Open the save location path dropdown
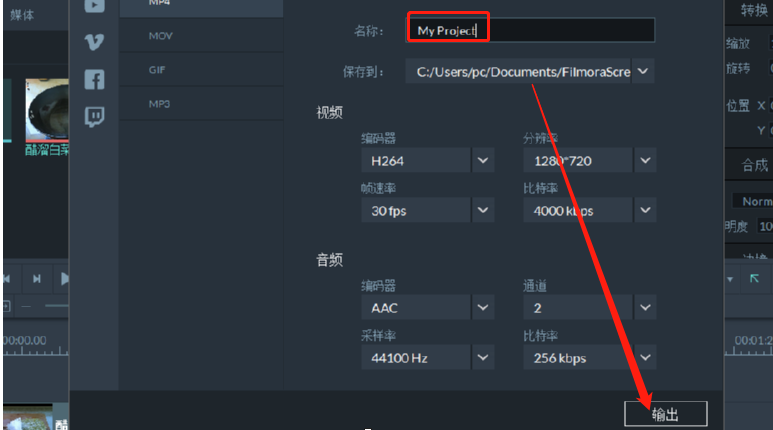This screenshot has height=430, width=773. (643, 72)
